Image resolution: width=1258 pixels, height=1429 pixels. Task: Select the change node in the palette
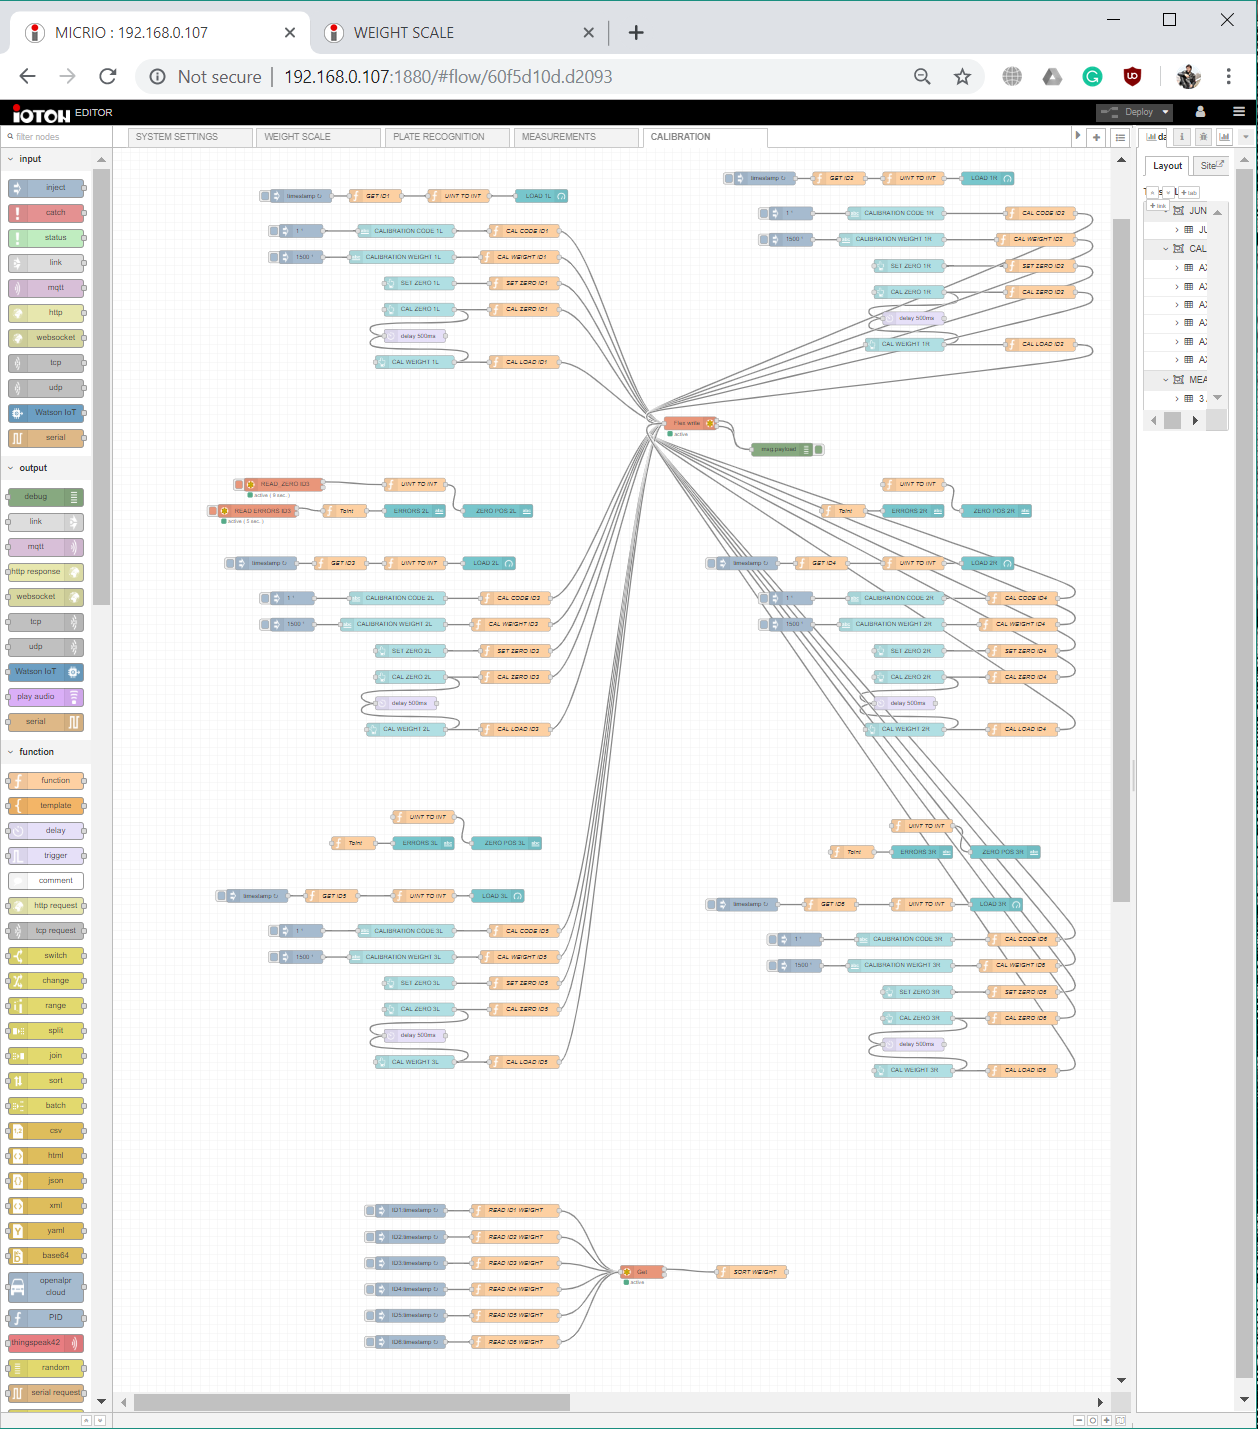click(x=47, y=981)
